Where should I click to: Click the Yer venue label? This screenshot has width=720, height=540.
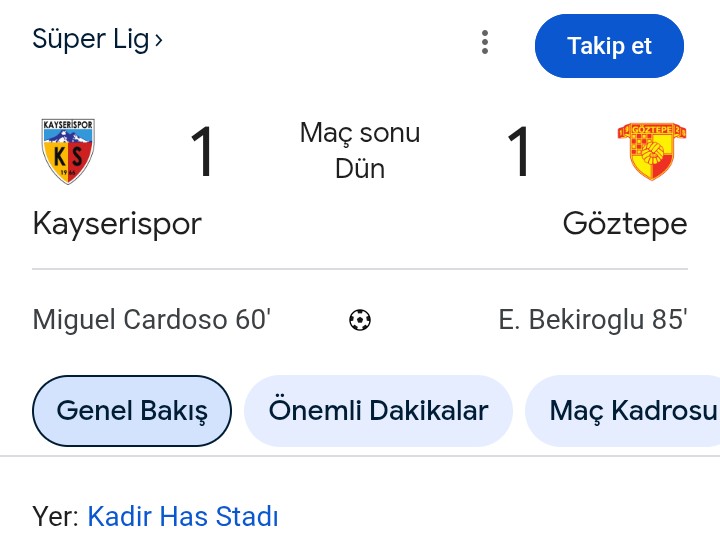55,517
